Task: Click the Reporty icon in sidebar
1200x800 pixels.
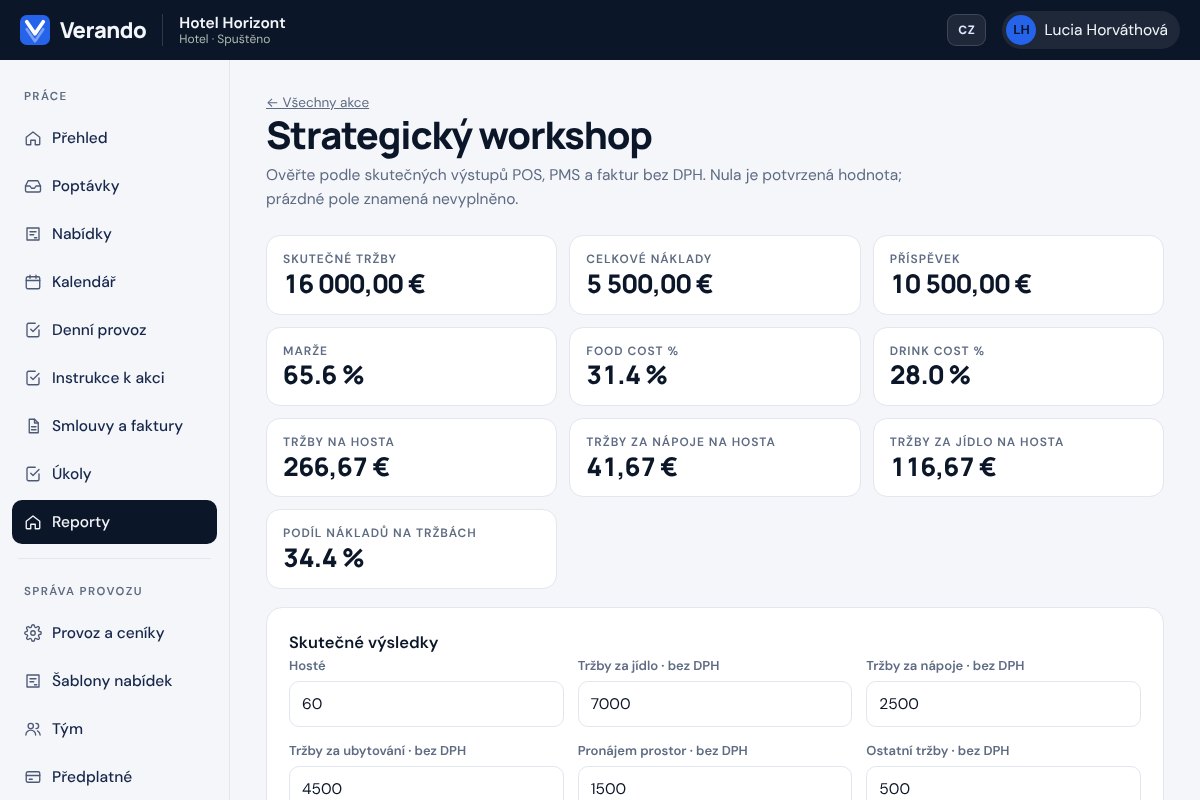Action: (x=33, y=522)
